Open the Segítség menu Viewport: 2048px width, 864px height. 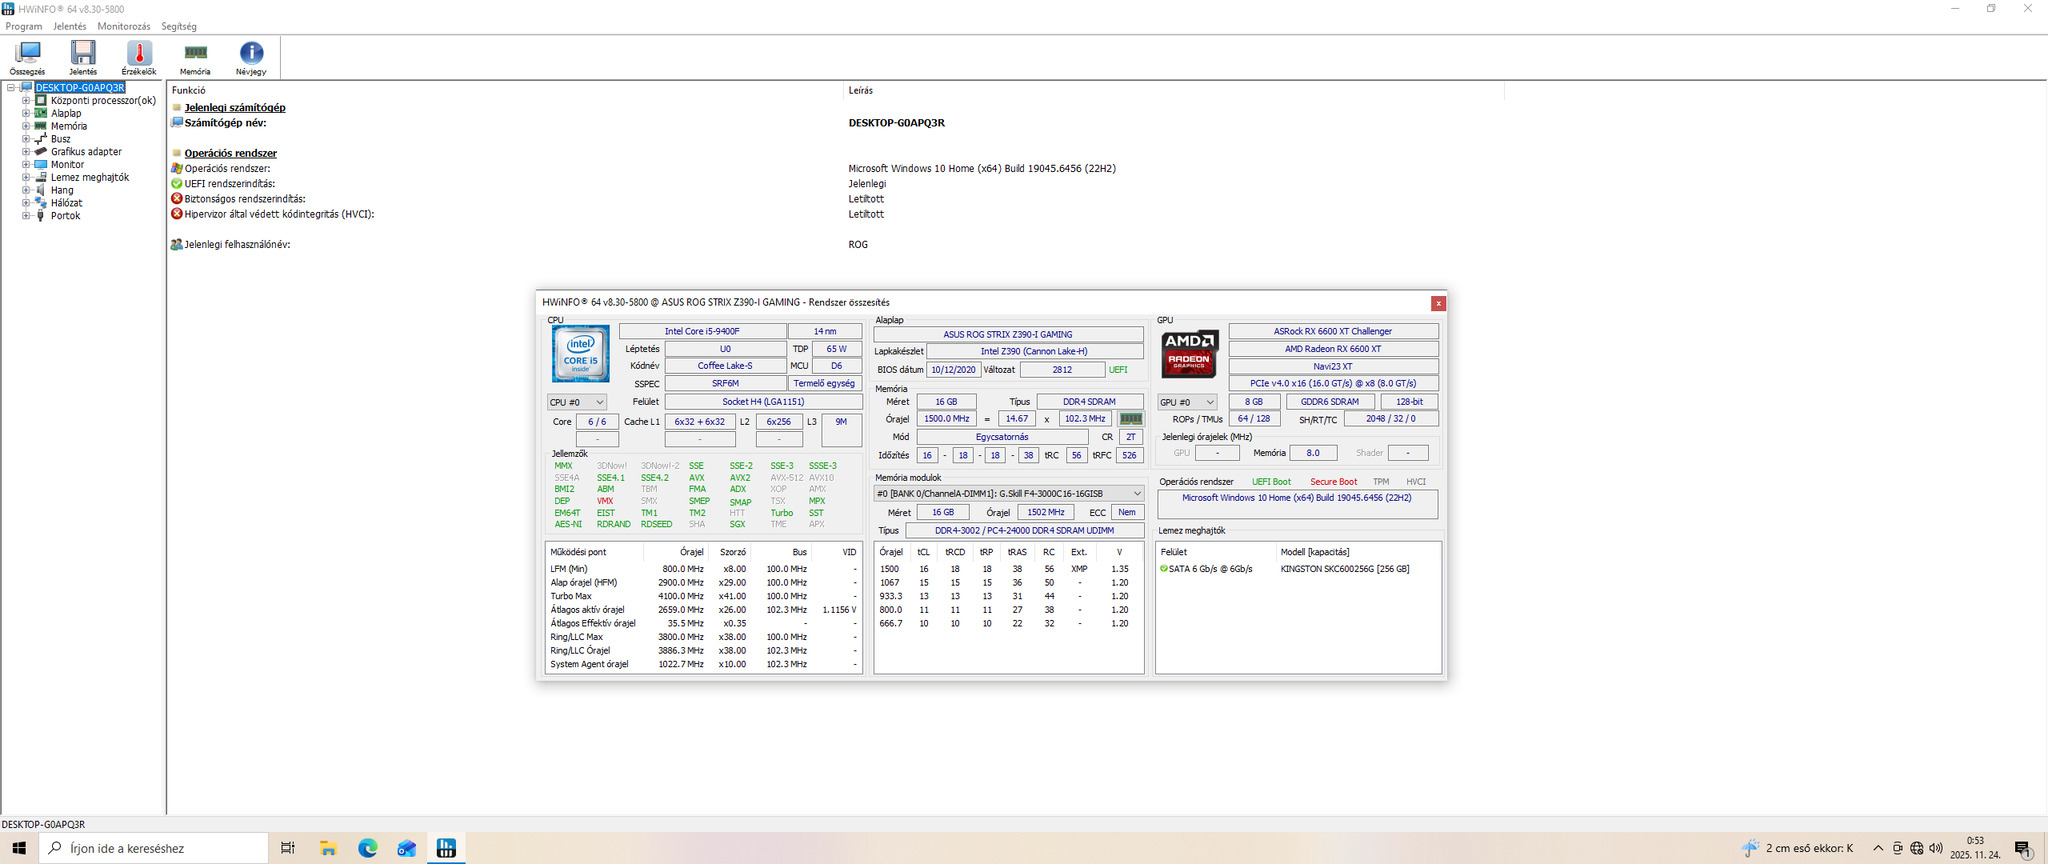click(x=179, y=26)
